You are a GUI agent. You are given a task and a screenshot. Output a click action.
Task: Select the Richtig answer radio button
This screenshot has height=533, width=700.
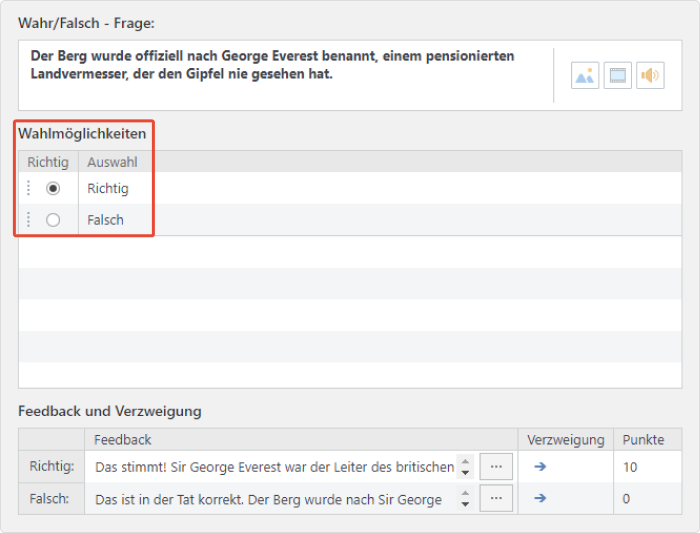click(53, 188)
